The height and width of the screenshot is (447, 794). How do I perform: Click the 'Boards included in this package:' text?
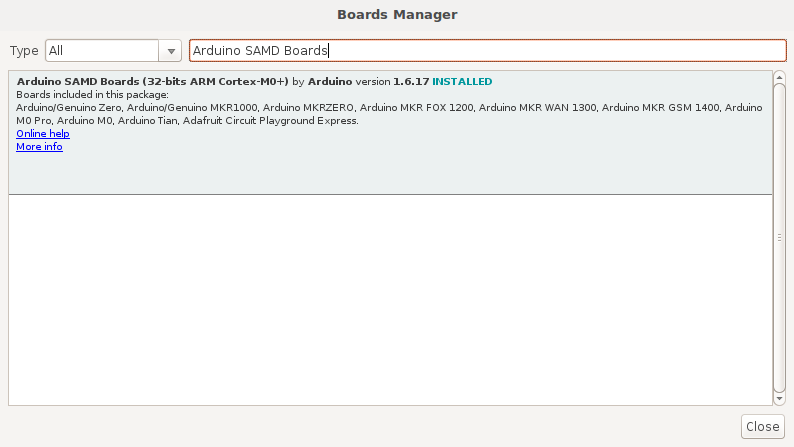tap(92, 95)
